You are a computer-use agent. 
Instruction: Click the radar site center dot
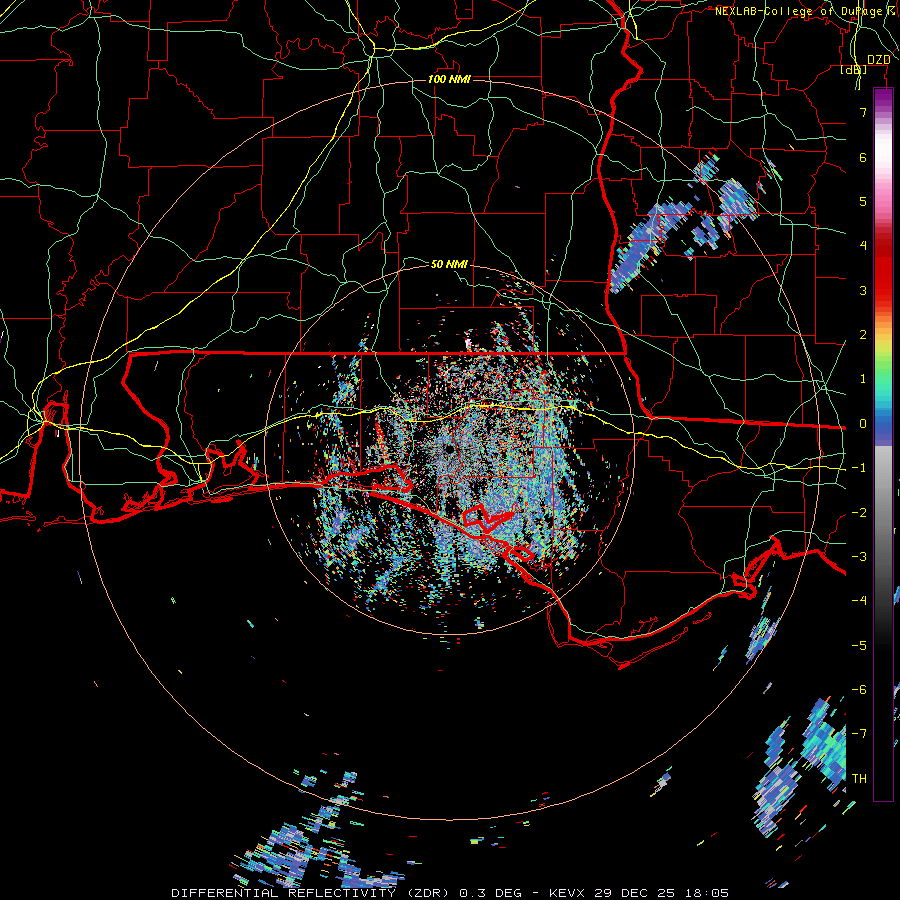point(449,449)
